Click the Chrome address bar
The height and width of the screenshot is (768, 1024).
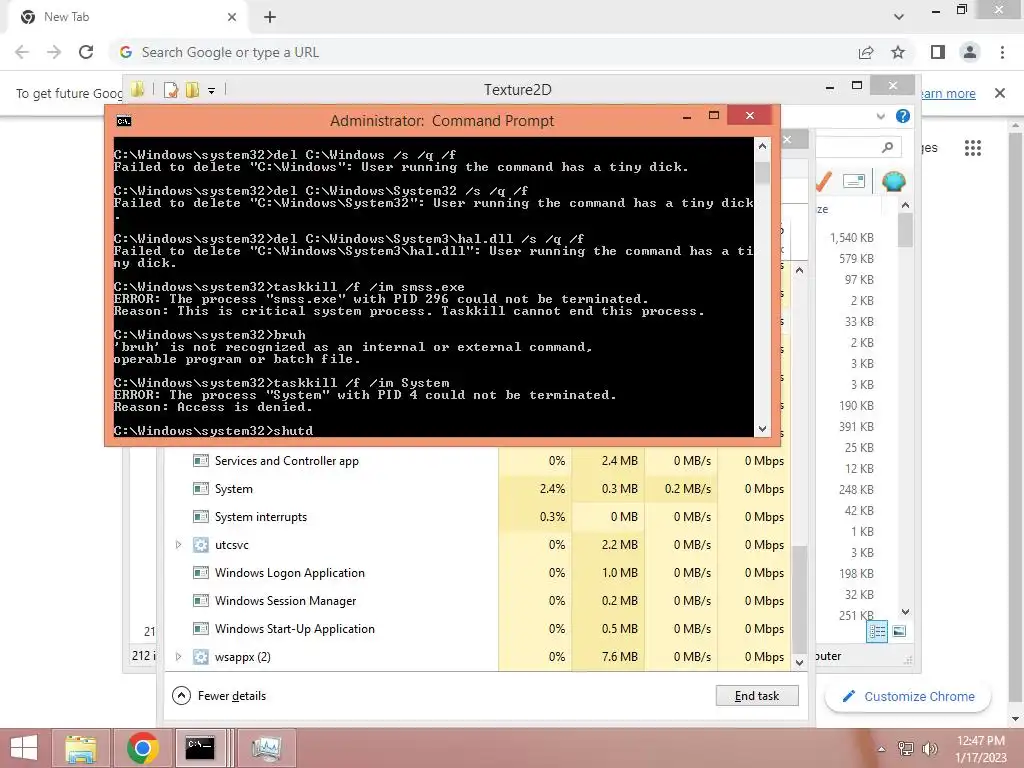point(483,52)
